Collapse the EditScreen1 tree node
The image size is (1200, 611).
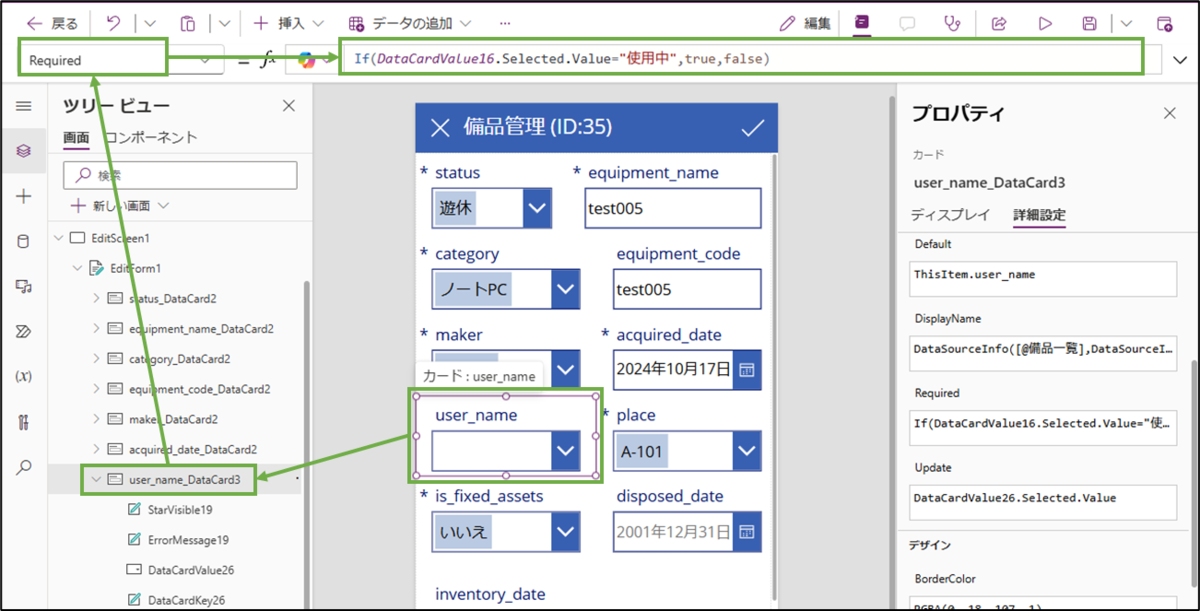(57, 239)
